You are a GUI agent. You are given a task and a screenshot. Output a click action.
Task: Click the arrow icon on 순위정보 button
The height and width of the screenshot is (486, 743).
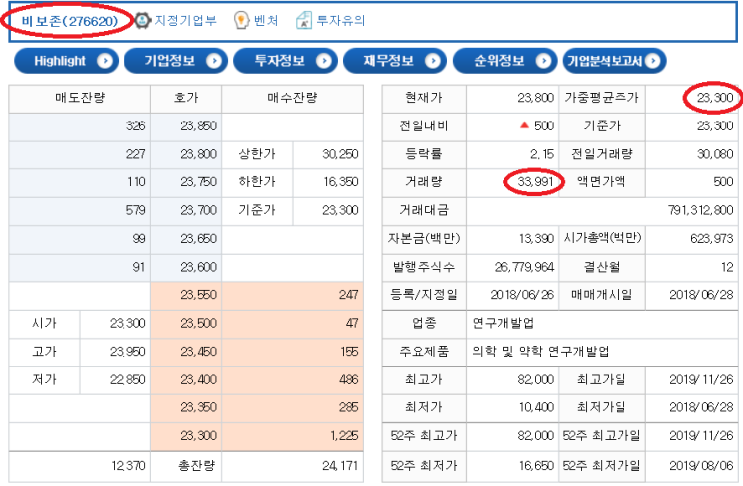pyautogui.click(x=543, y=61)
